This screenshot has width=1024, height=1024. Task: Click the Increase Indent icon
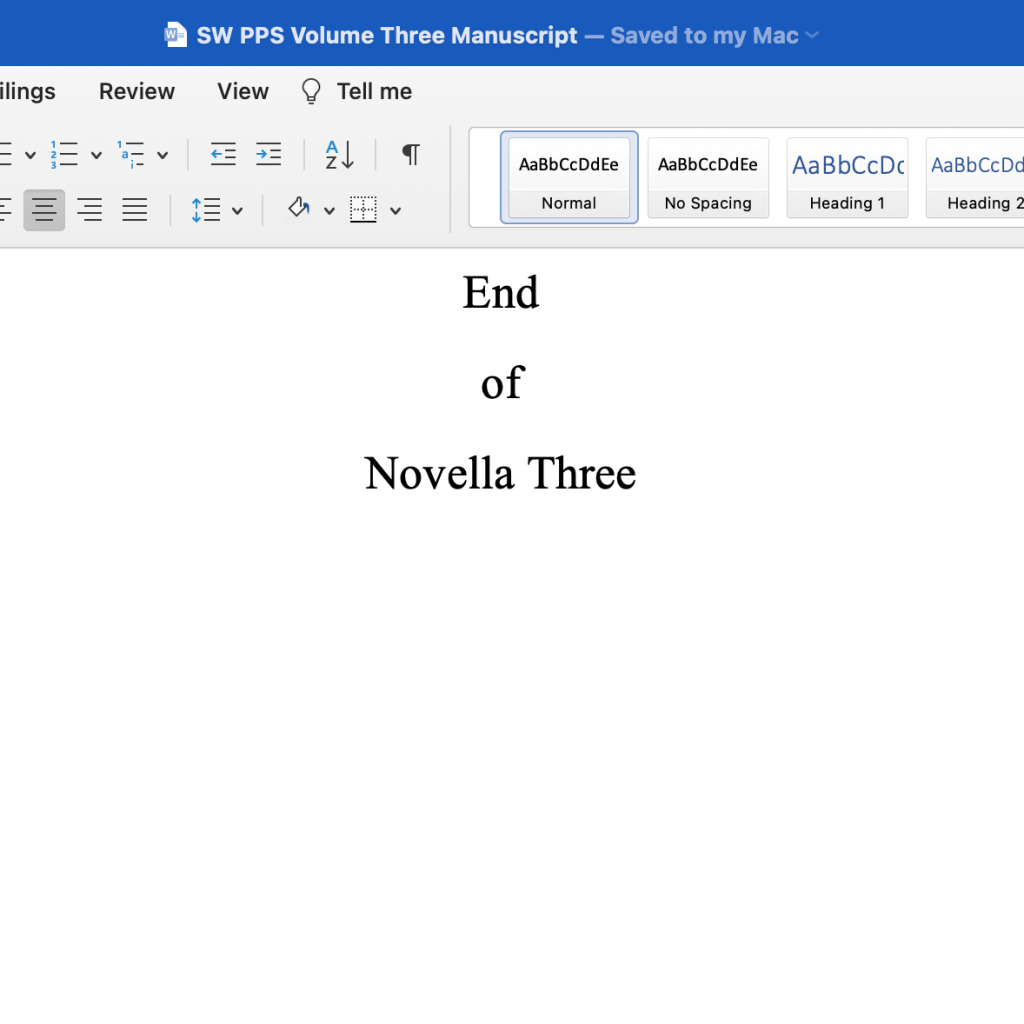268,154
